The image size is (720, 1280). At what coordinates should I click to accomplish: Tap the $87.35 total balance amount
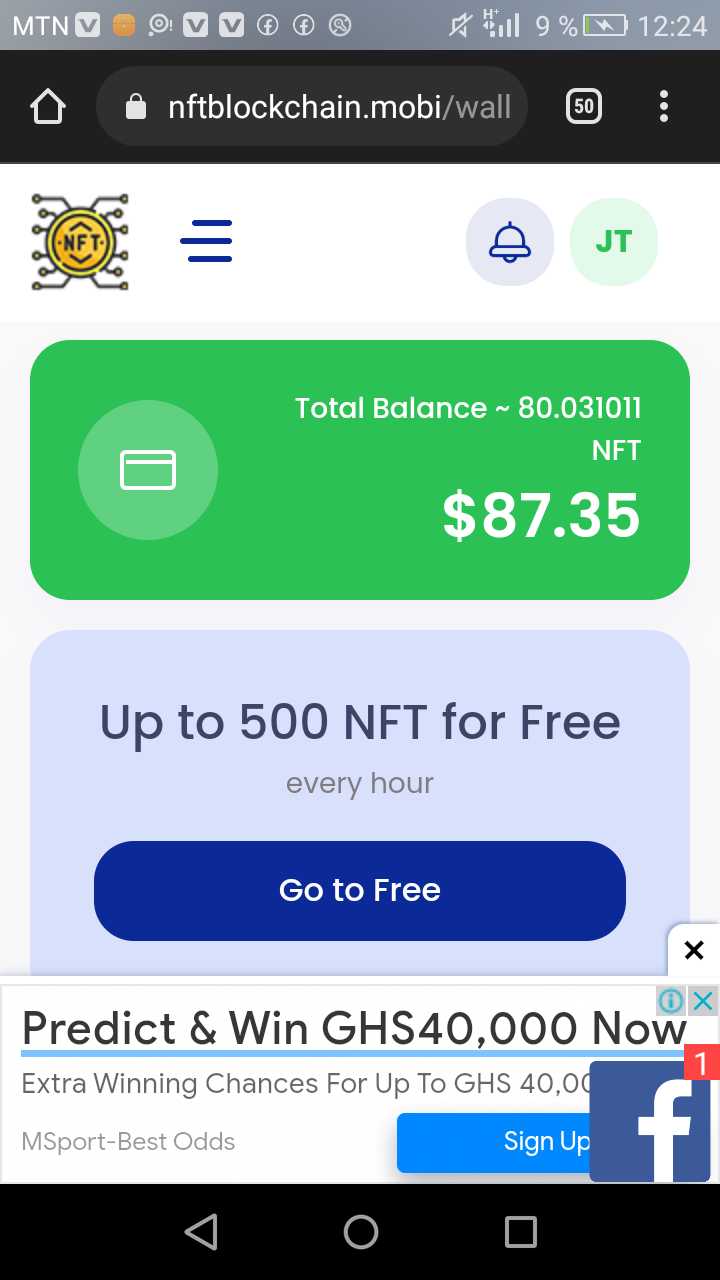coord(541,516)
